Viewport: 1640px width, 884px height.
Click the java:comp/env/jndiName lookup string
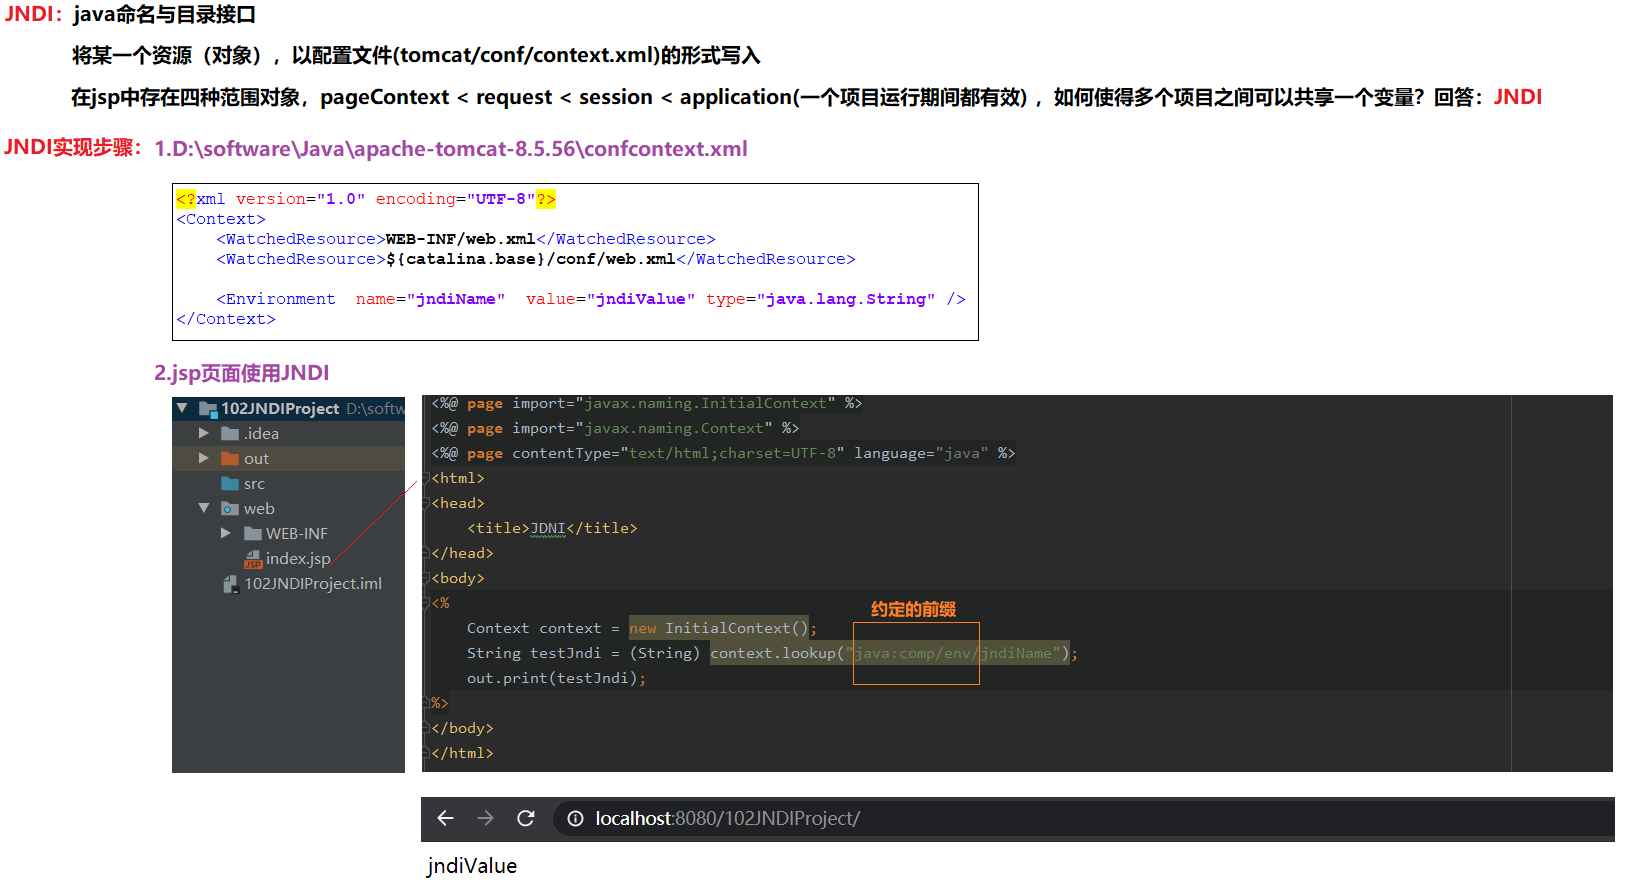click(x=953, y=654)
